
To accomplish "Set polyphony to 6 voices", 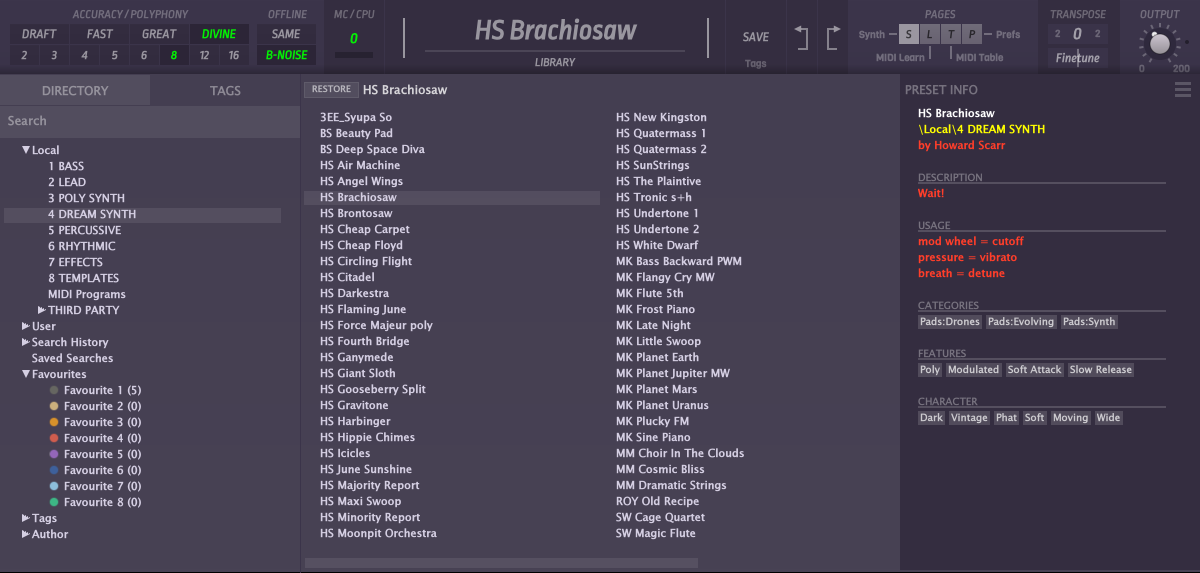I will [144, 55].
